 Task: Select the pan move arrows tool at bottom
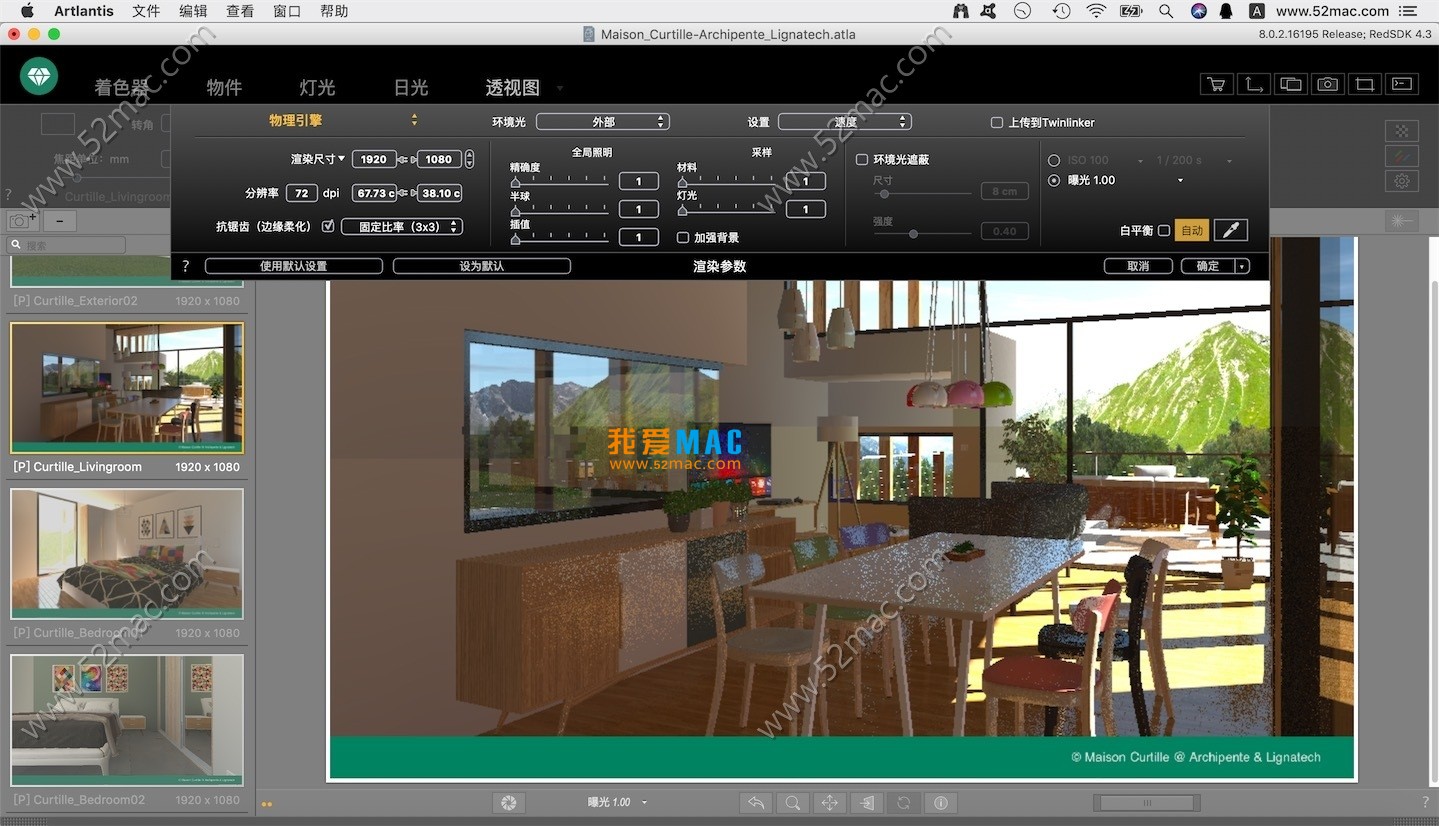coord(830,802)
